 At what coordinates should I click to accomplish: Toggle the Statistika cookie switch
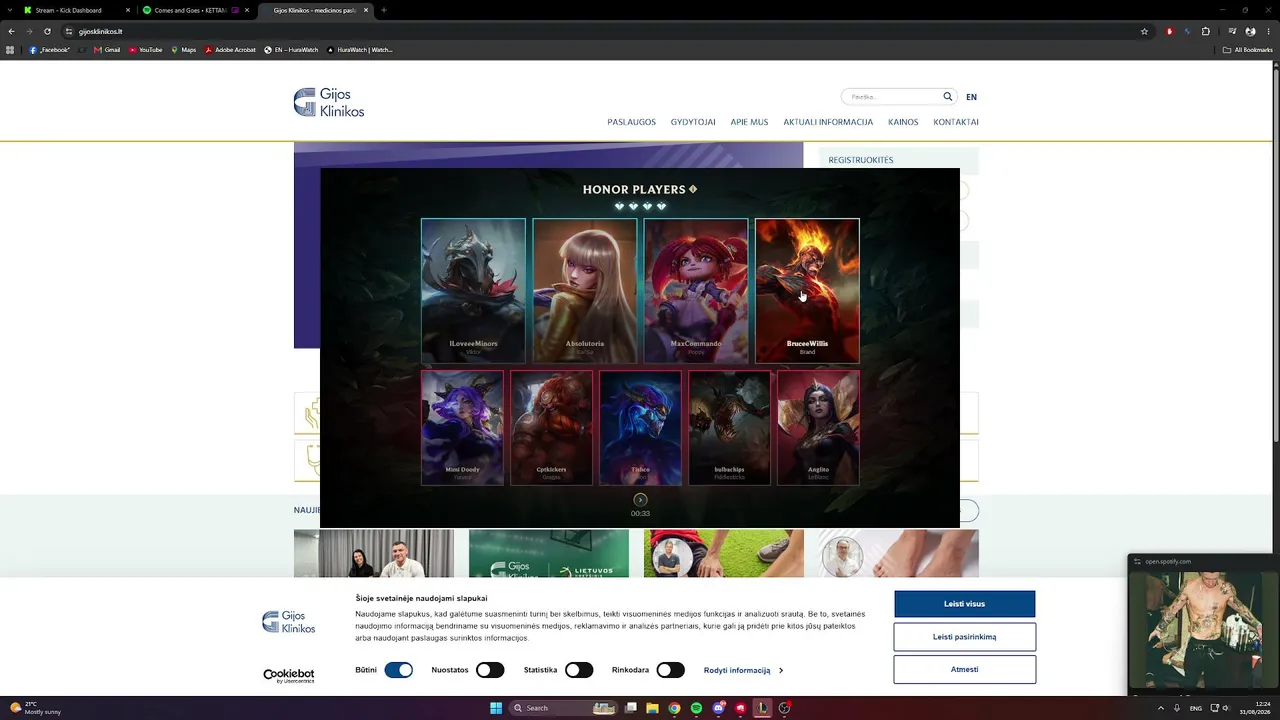click(579, 670)
